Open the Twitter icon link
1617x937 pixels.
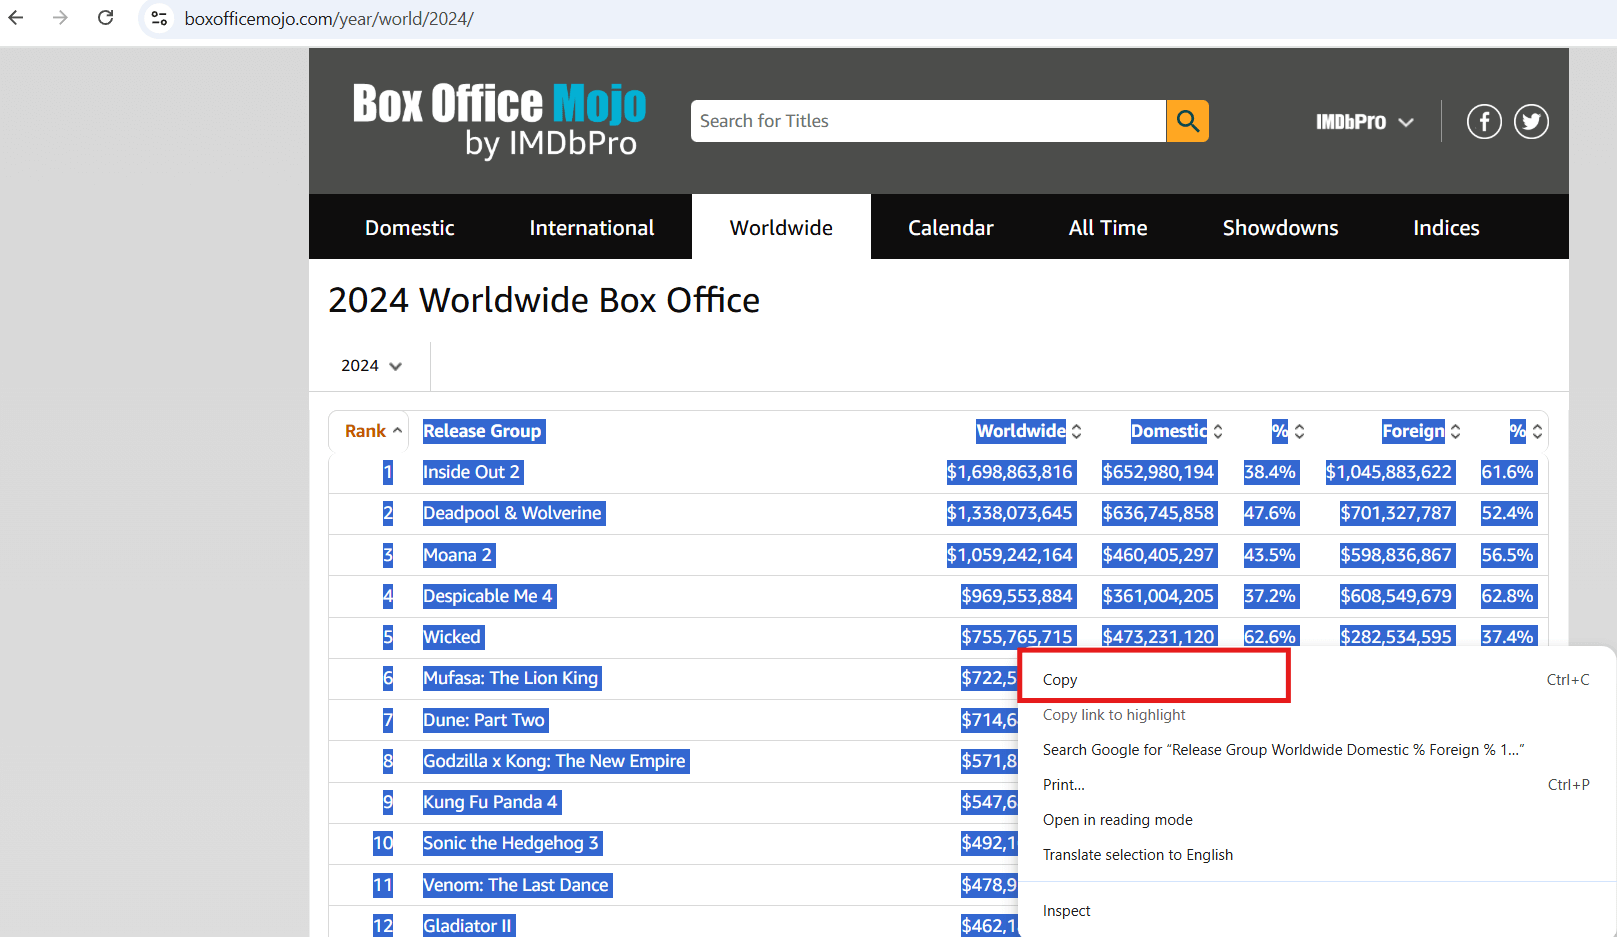[x=1531, y=121]
